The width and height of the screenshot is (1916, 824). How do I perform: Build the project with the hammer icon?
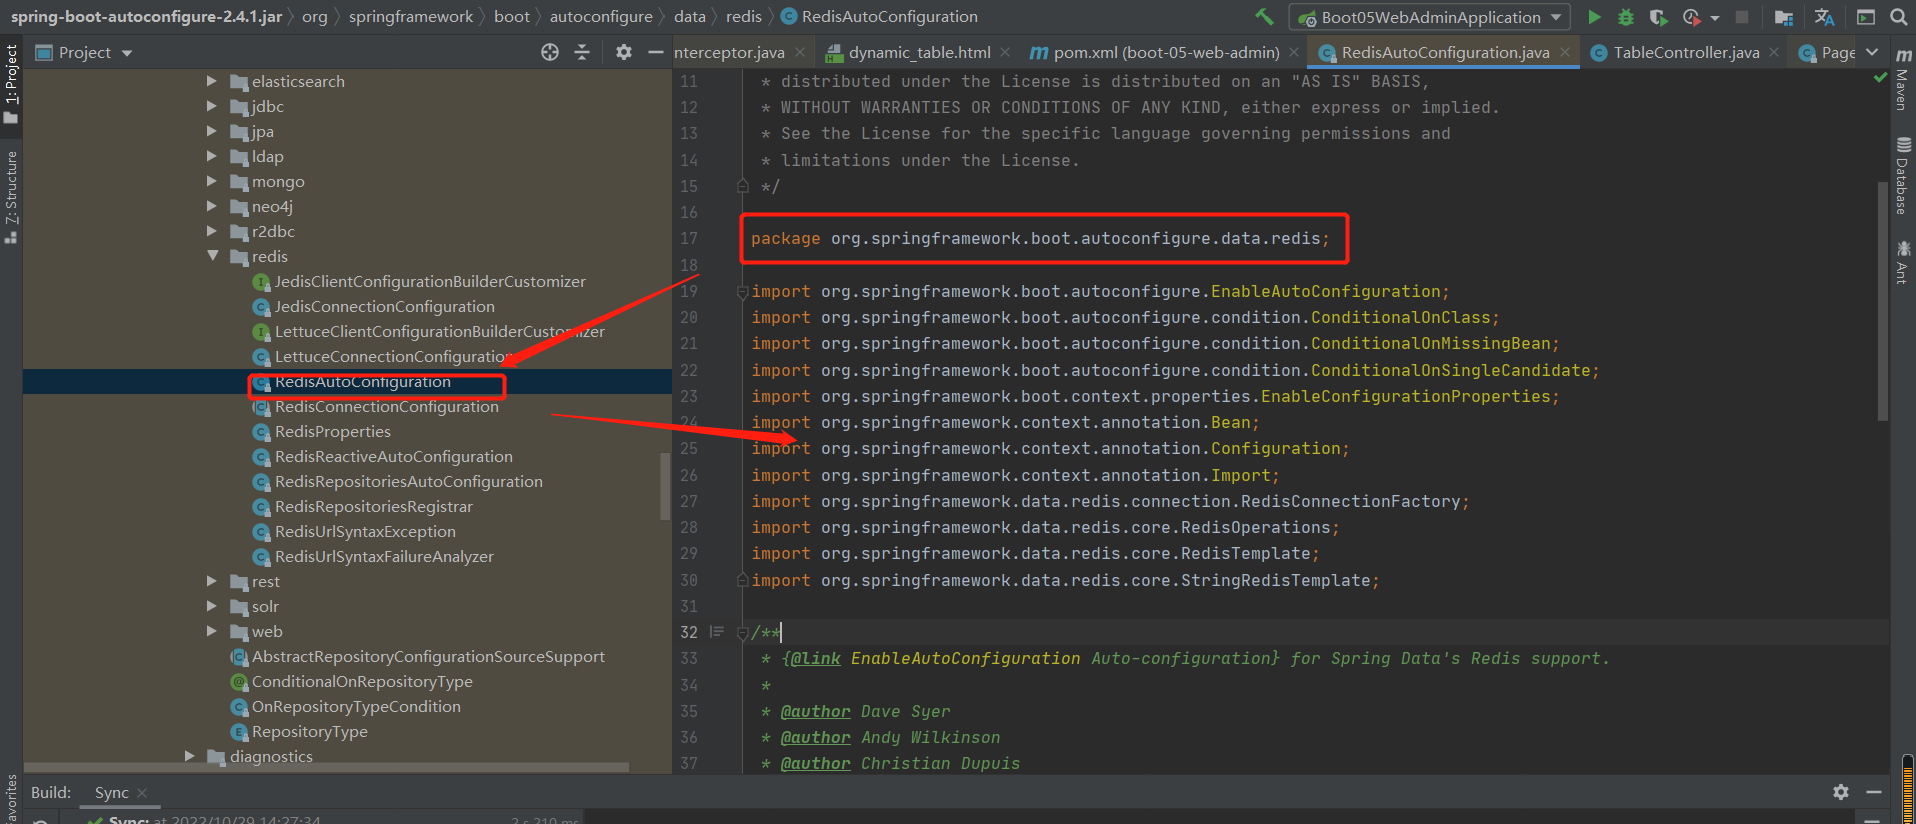pyautogui.click(x=1265, y=16)
